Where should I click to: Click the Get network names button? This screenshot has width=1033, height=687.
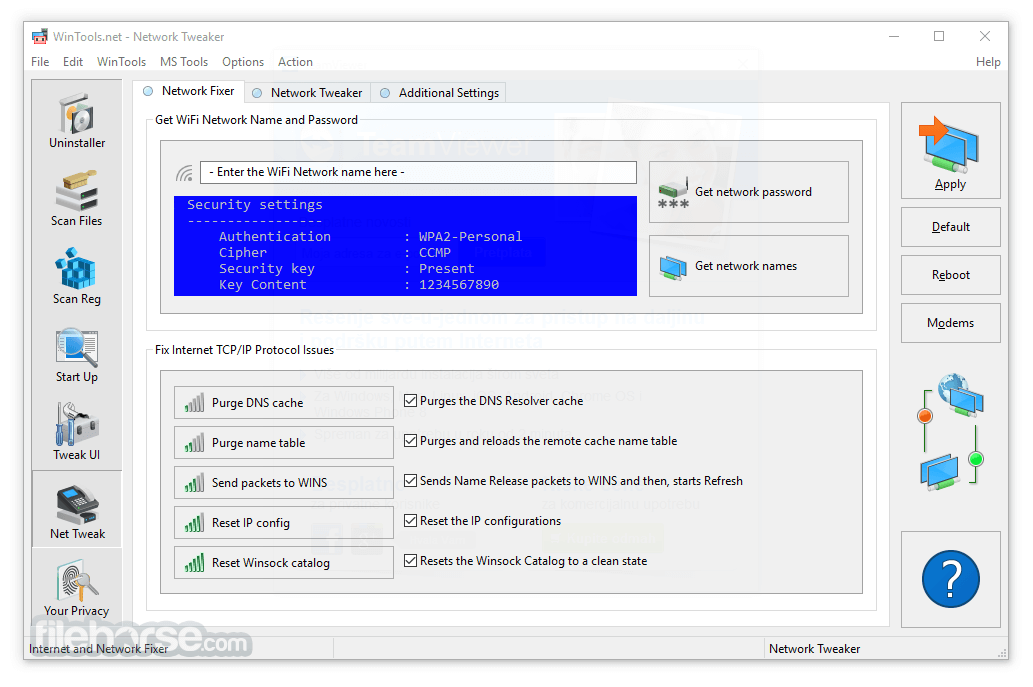coord(748,266)
